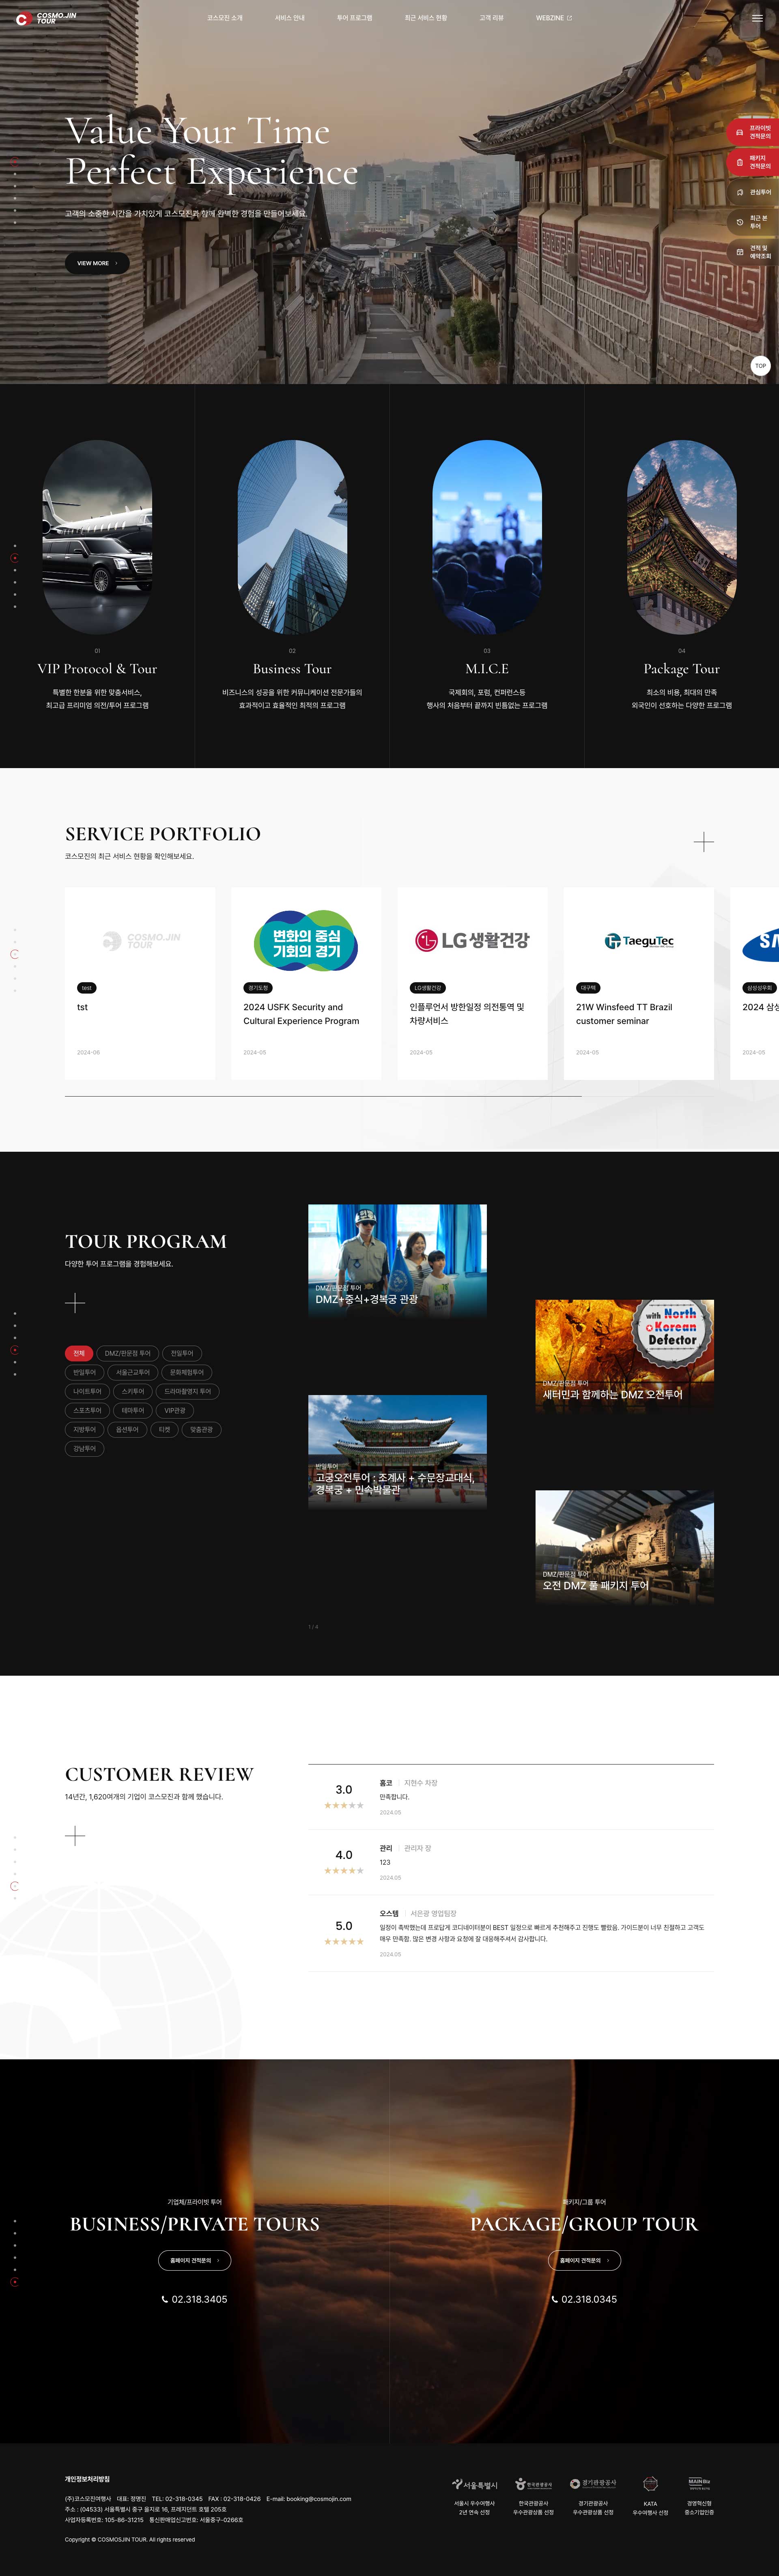Open the 견적 및 예약조회 calendar icon
779x2576 pixels.
[740, 252]
